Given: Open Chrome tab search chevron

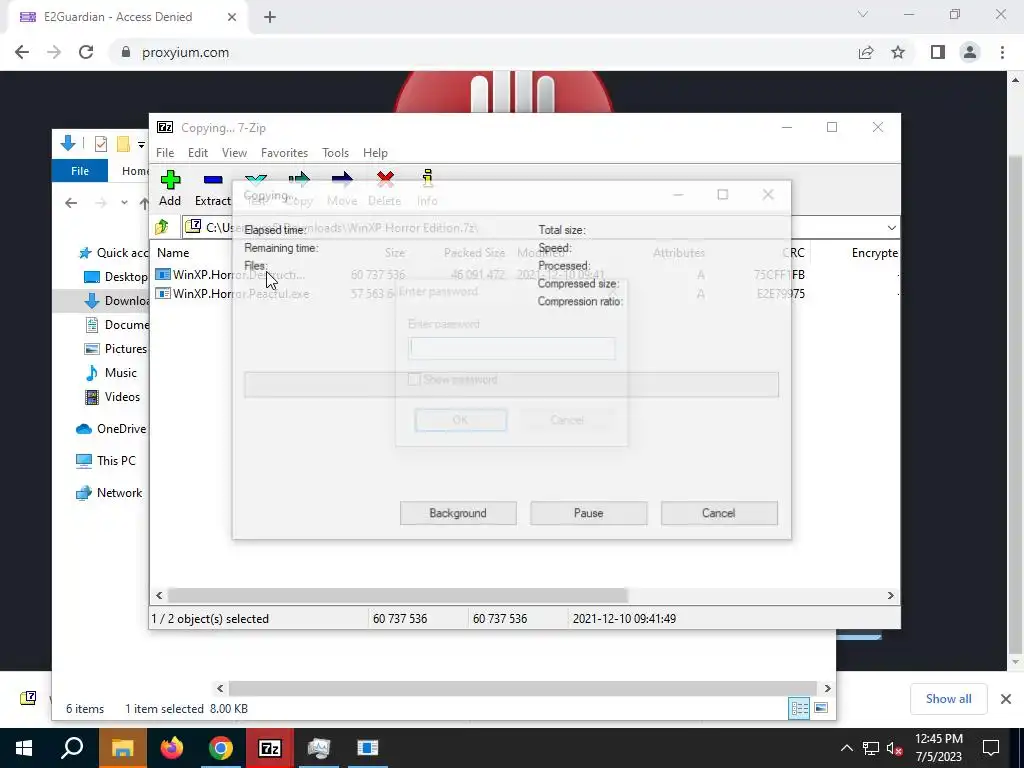Looking at the screenshot, I should coord(863,14).
